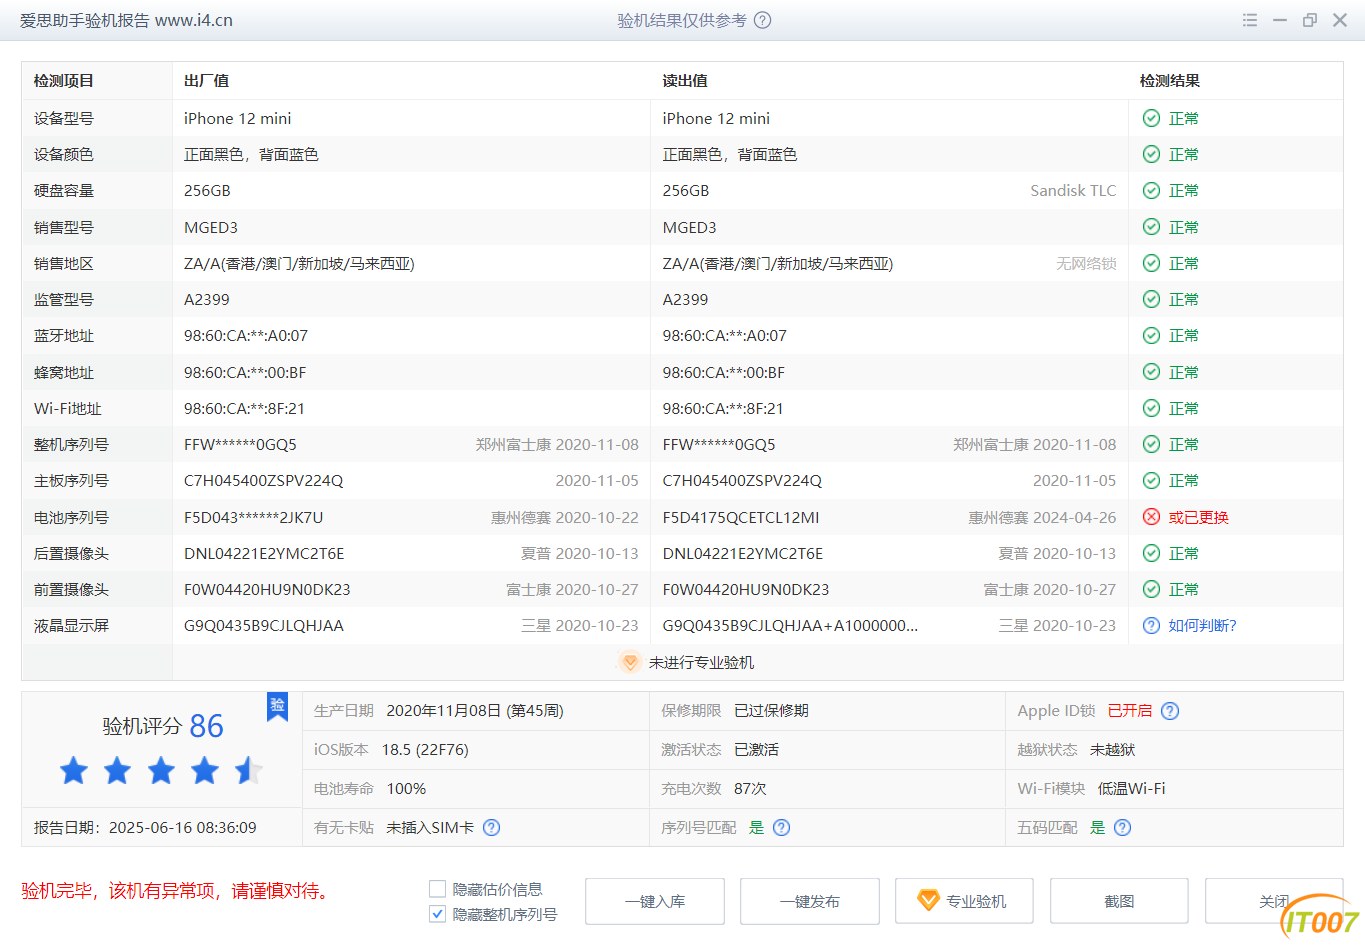Click 未进行专业验机 text
This screenshot has height=945, width=1365.
[701, 662]
